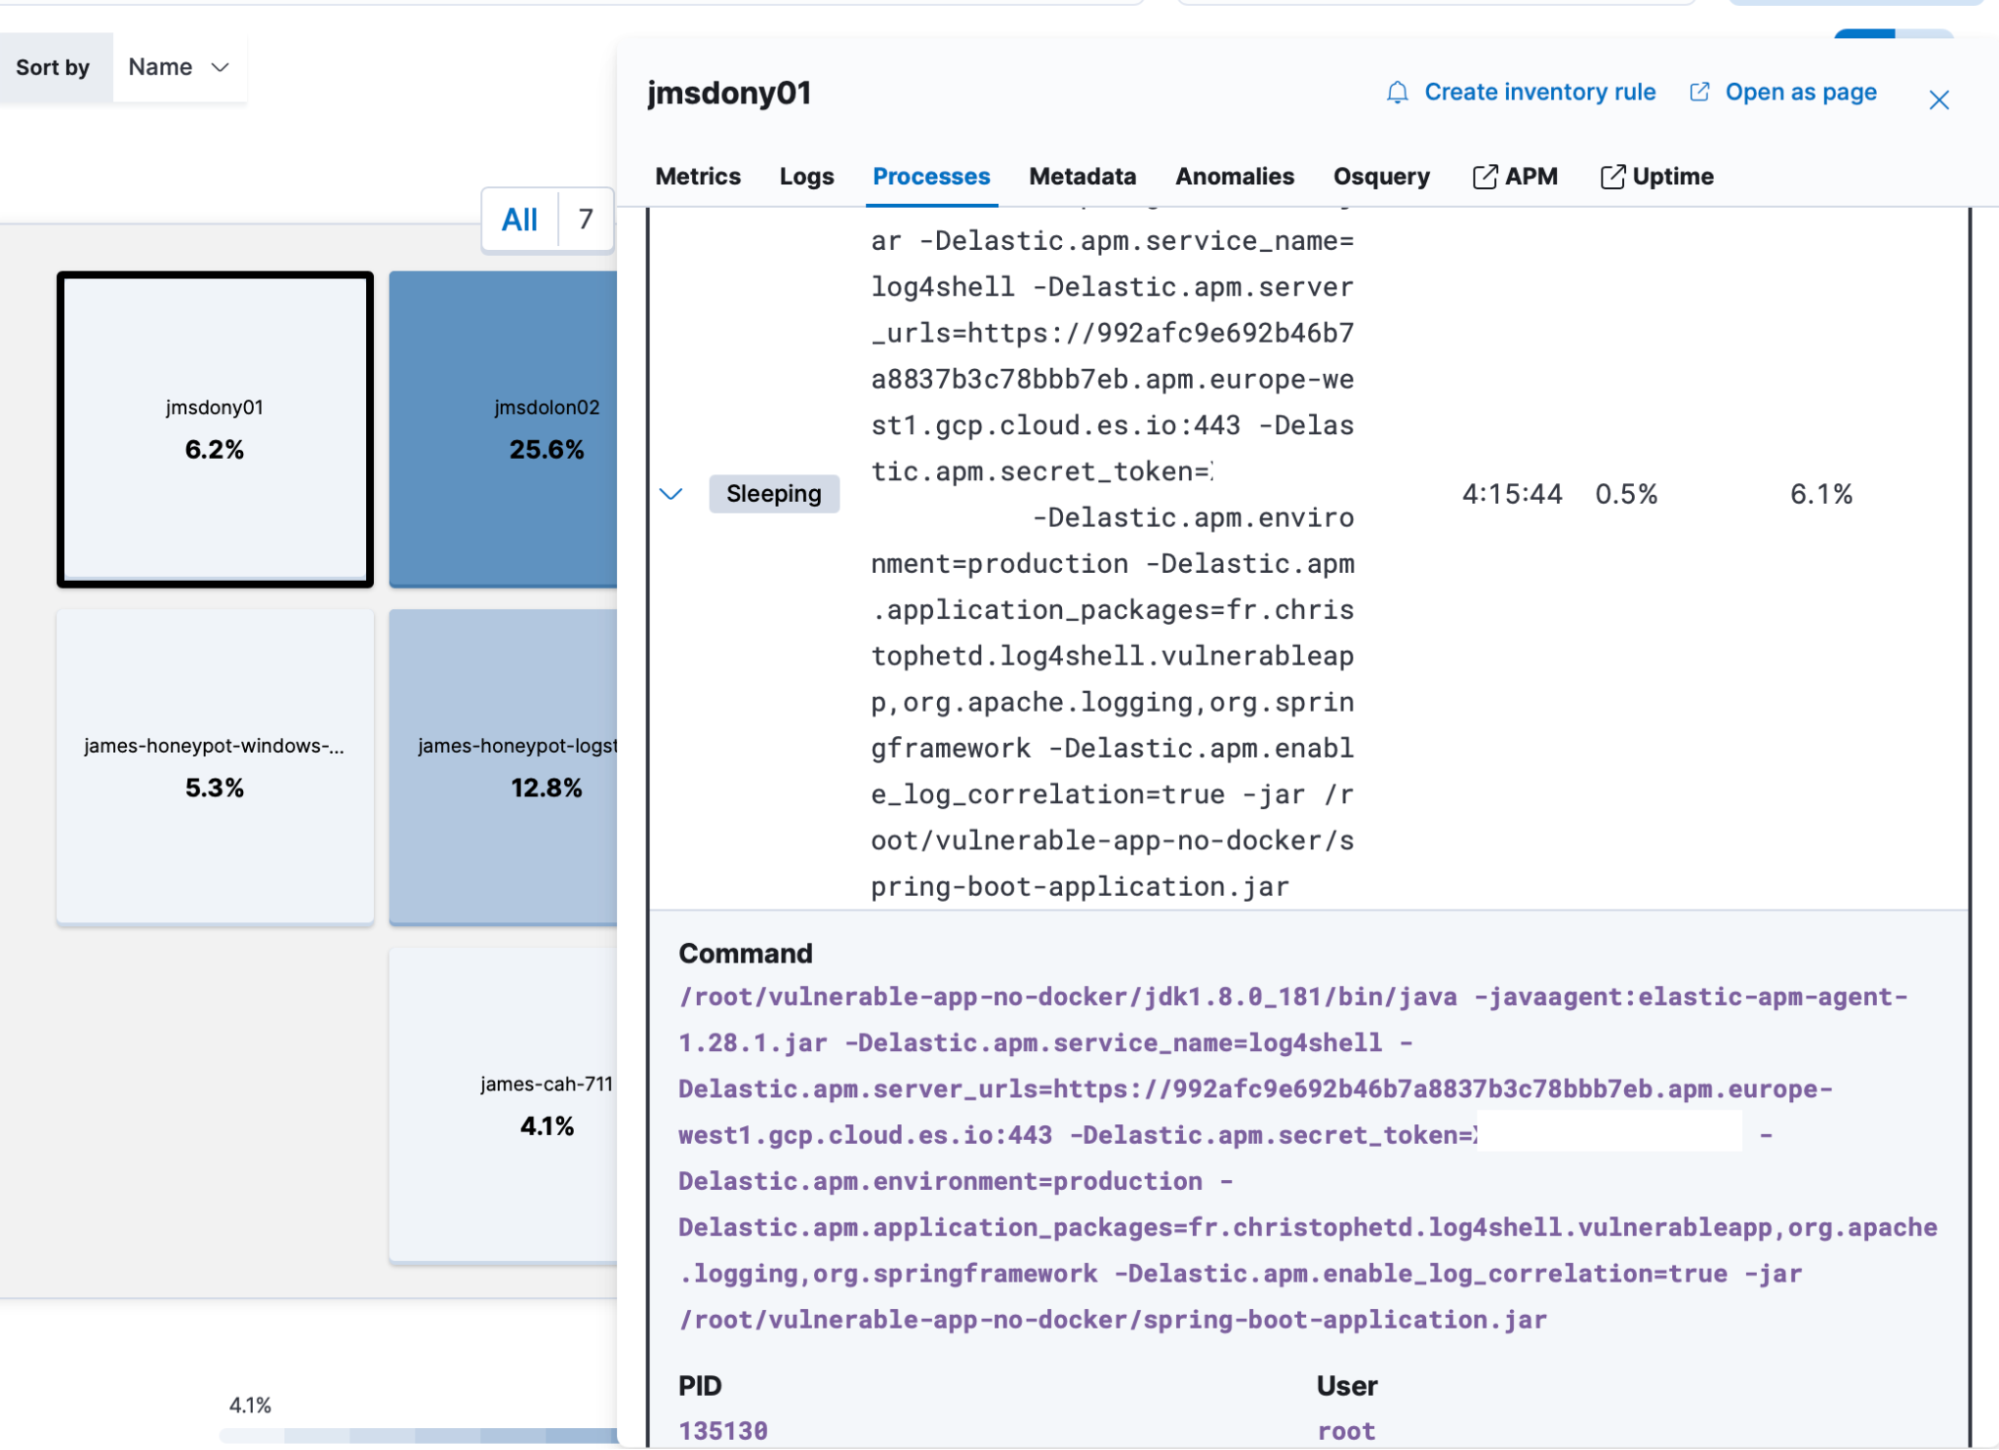
Task: Select the jmsdolon02 host tile
Action: [503, 429]
